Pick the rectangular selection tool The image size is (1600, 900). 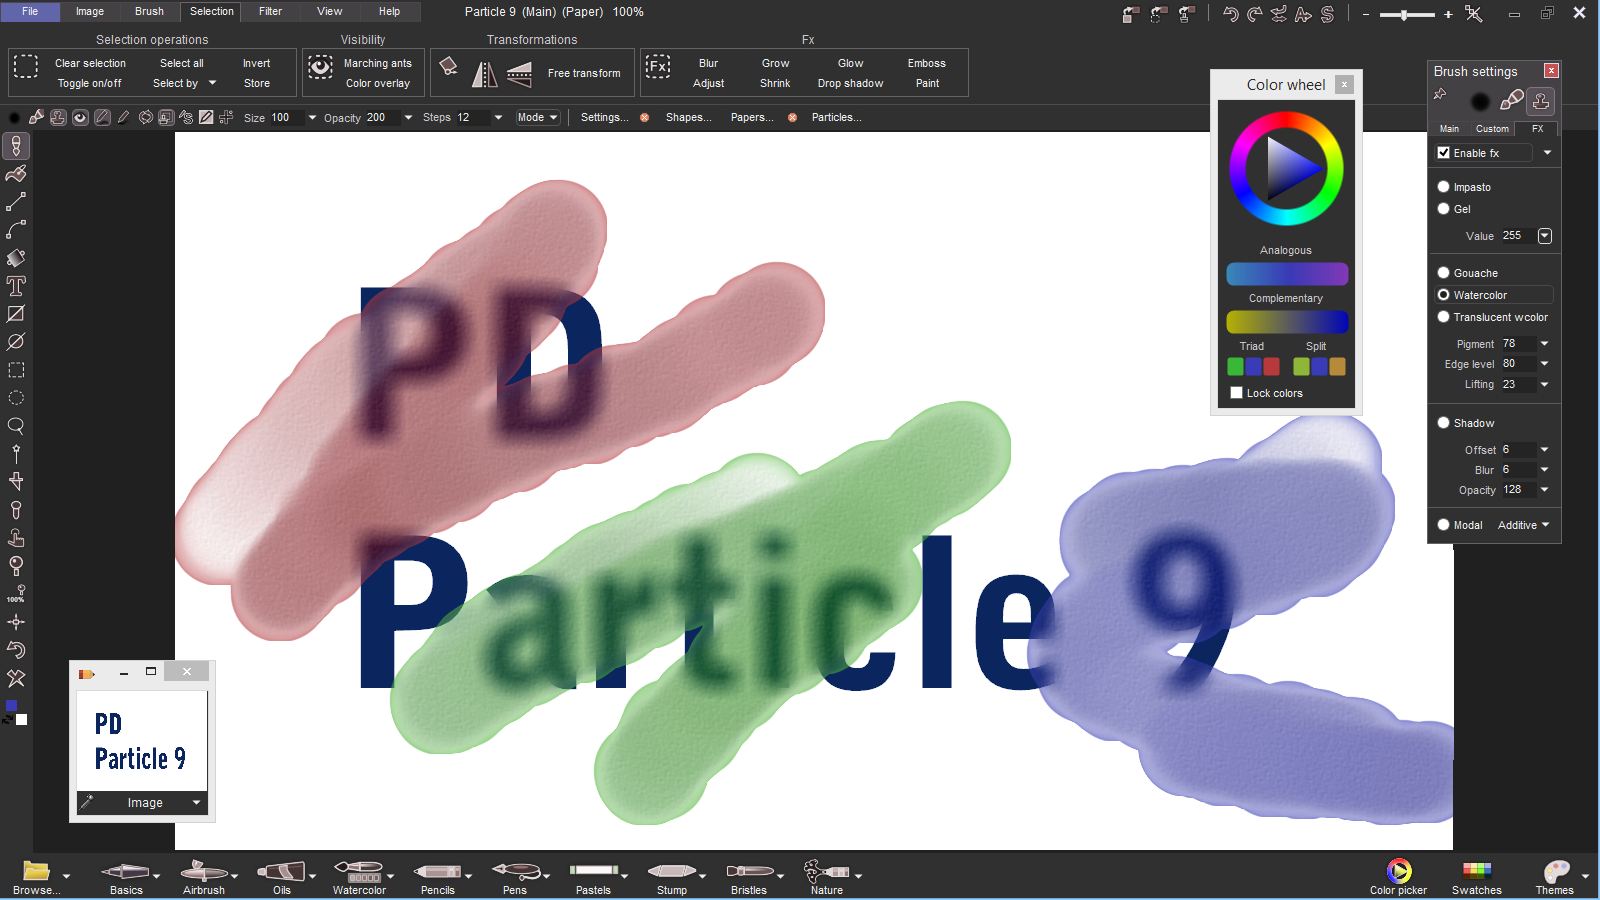pos(16,370)
